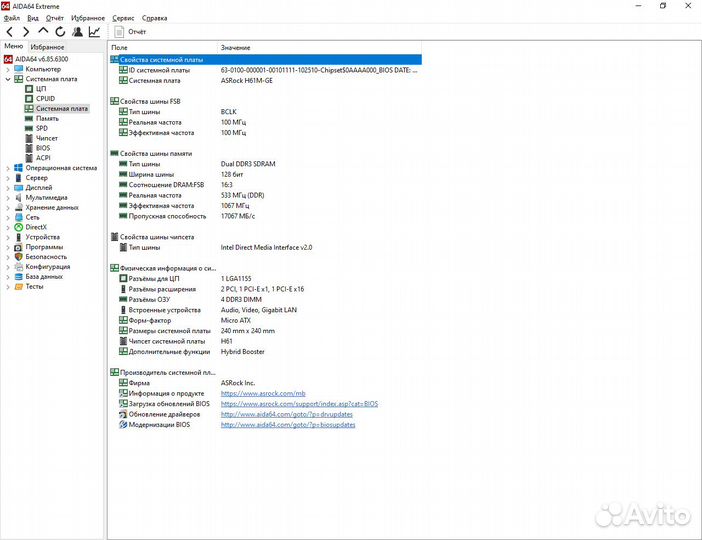702x540 pixels.
Task: Click the Операционная система Windows icon
Action: coord(18,168)
